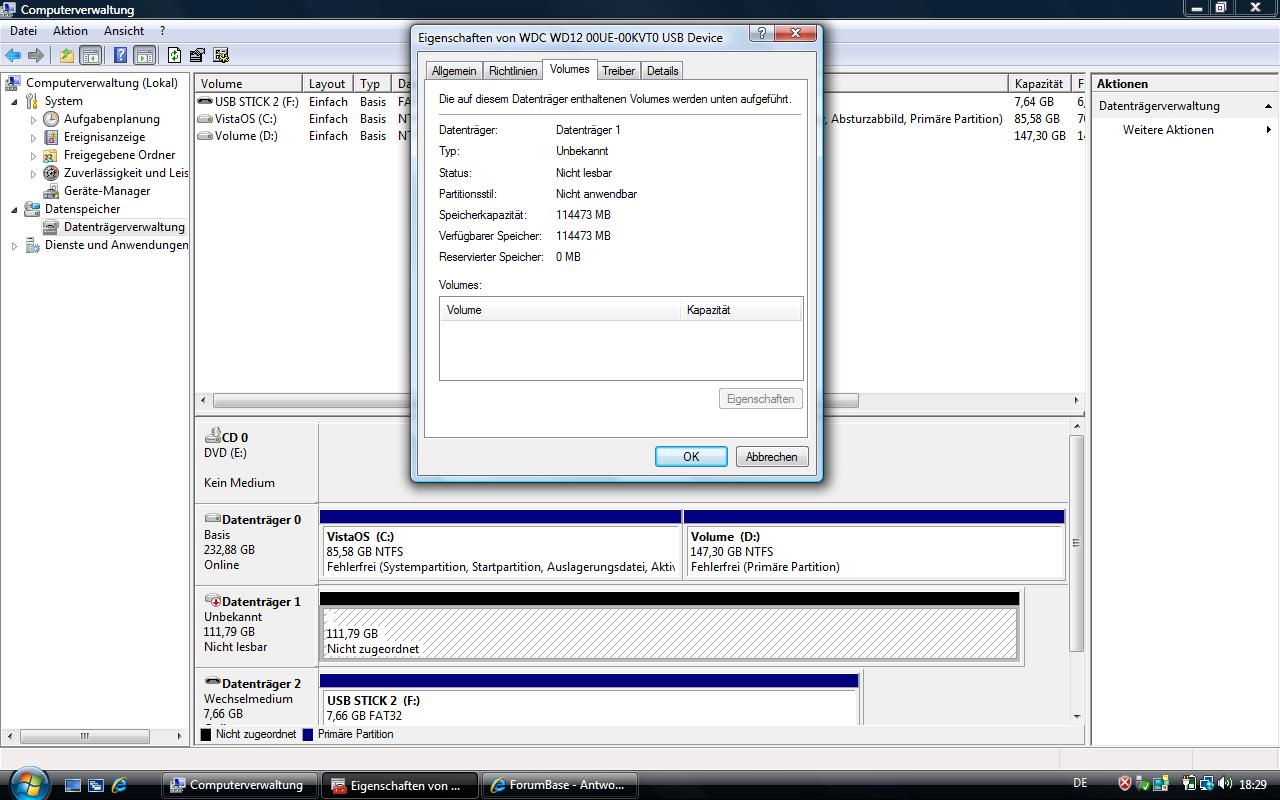This screenshot has width=1280, height=800.
Task: Select the USB STICK 2 (F:) partition block on Datenträger 2
Action: click(589, 700)
